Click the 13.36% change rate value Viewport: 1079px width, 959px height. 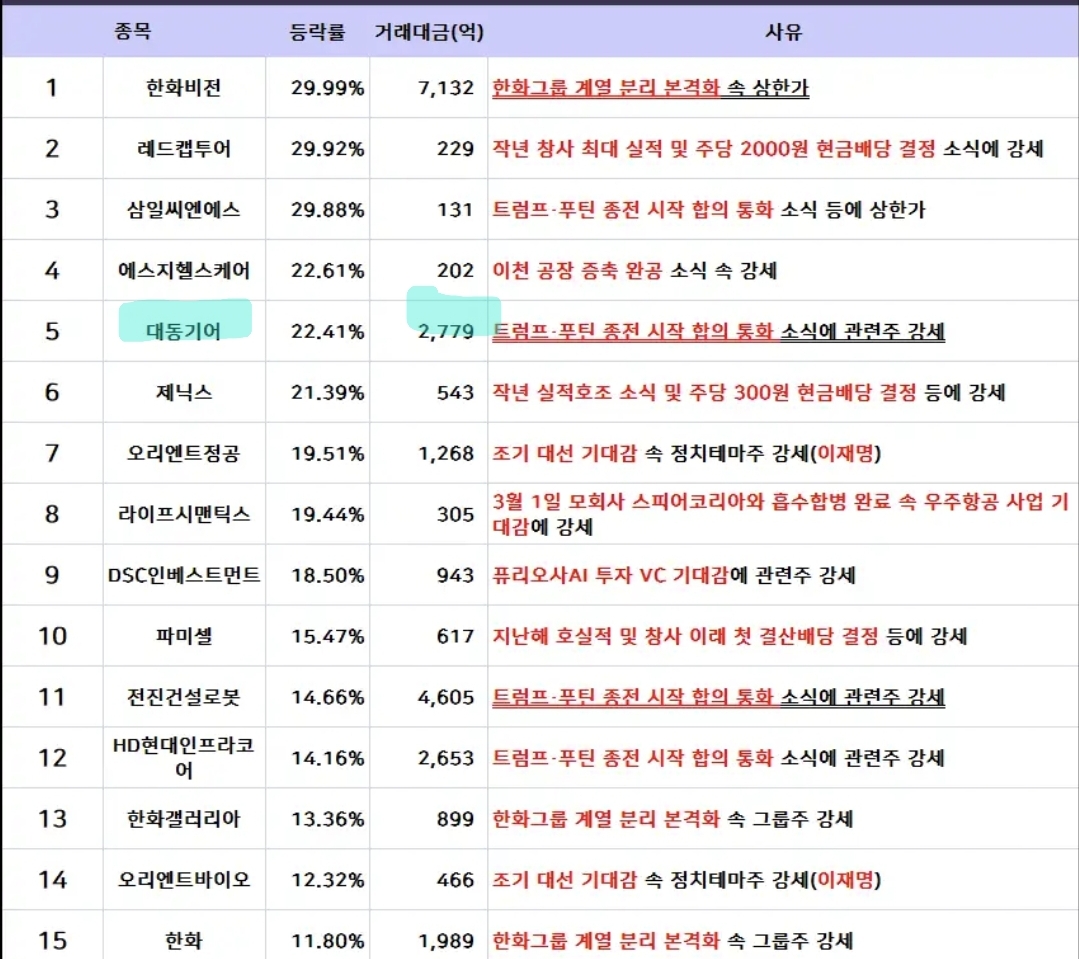click(327, 819)
